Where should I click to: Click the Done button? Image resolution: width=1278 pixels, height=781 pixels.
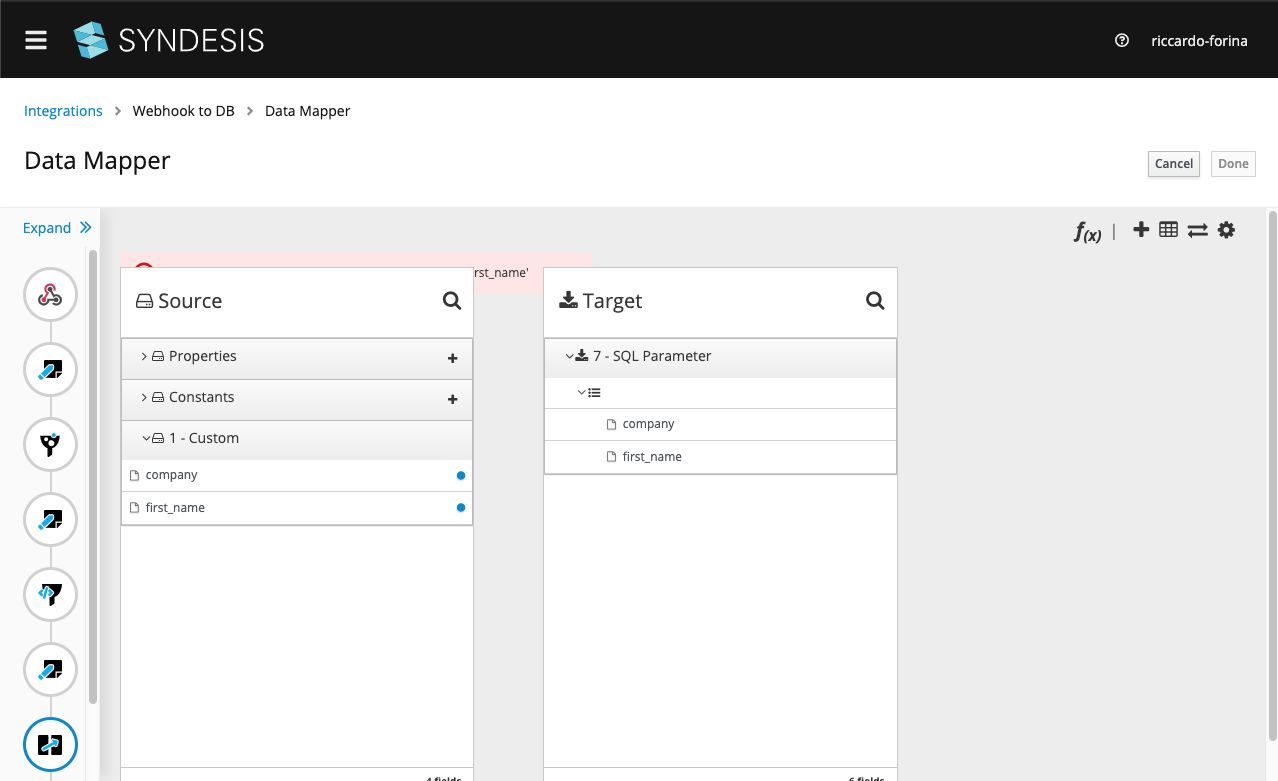click(x=1233, y=164)
